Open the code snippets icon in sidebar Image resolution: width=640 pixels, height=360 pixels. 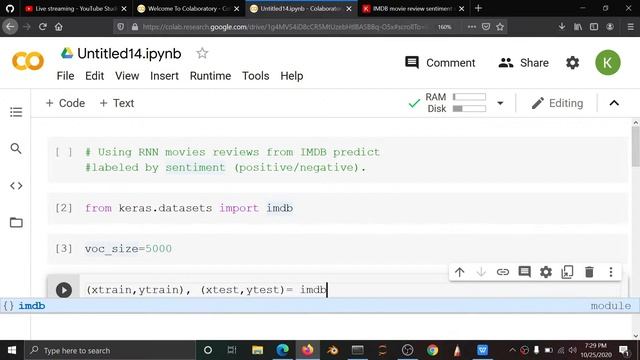(x=16, y=186)
